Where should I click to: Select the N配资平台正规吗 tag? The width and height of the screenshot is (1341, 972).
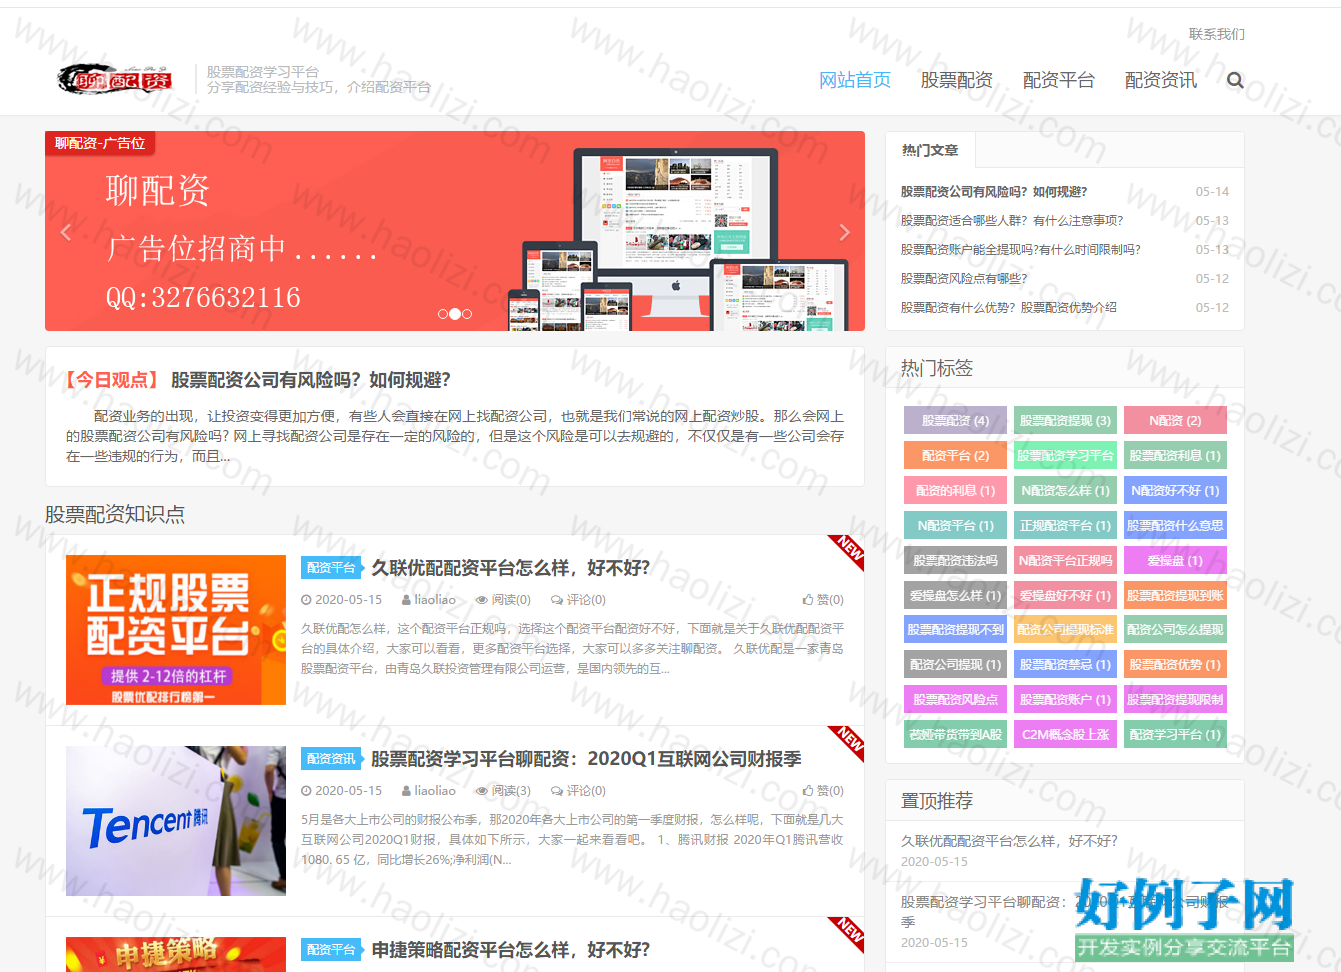(1065, 561)
